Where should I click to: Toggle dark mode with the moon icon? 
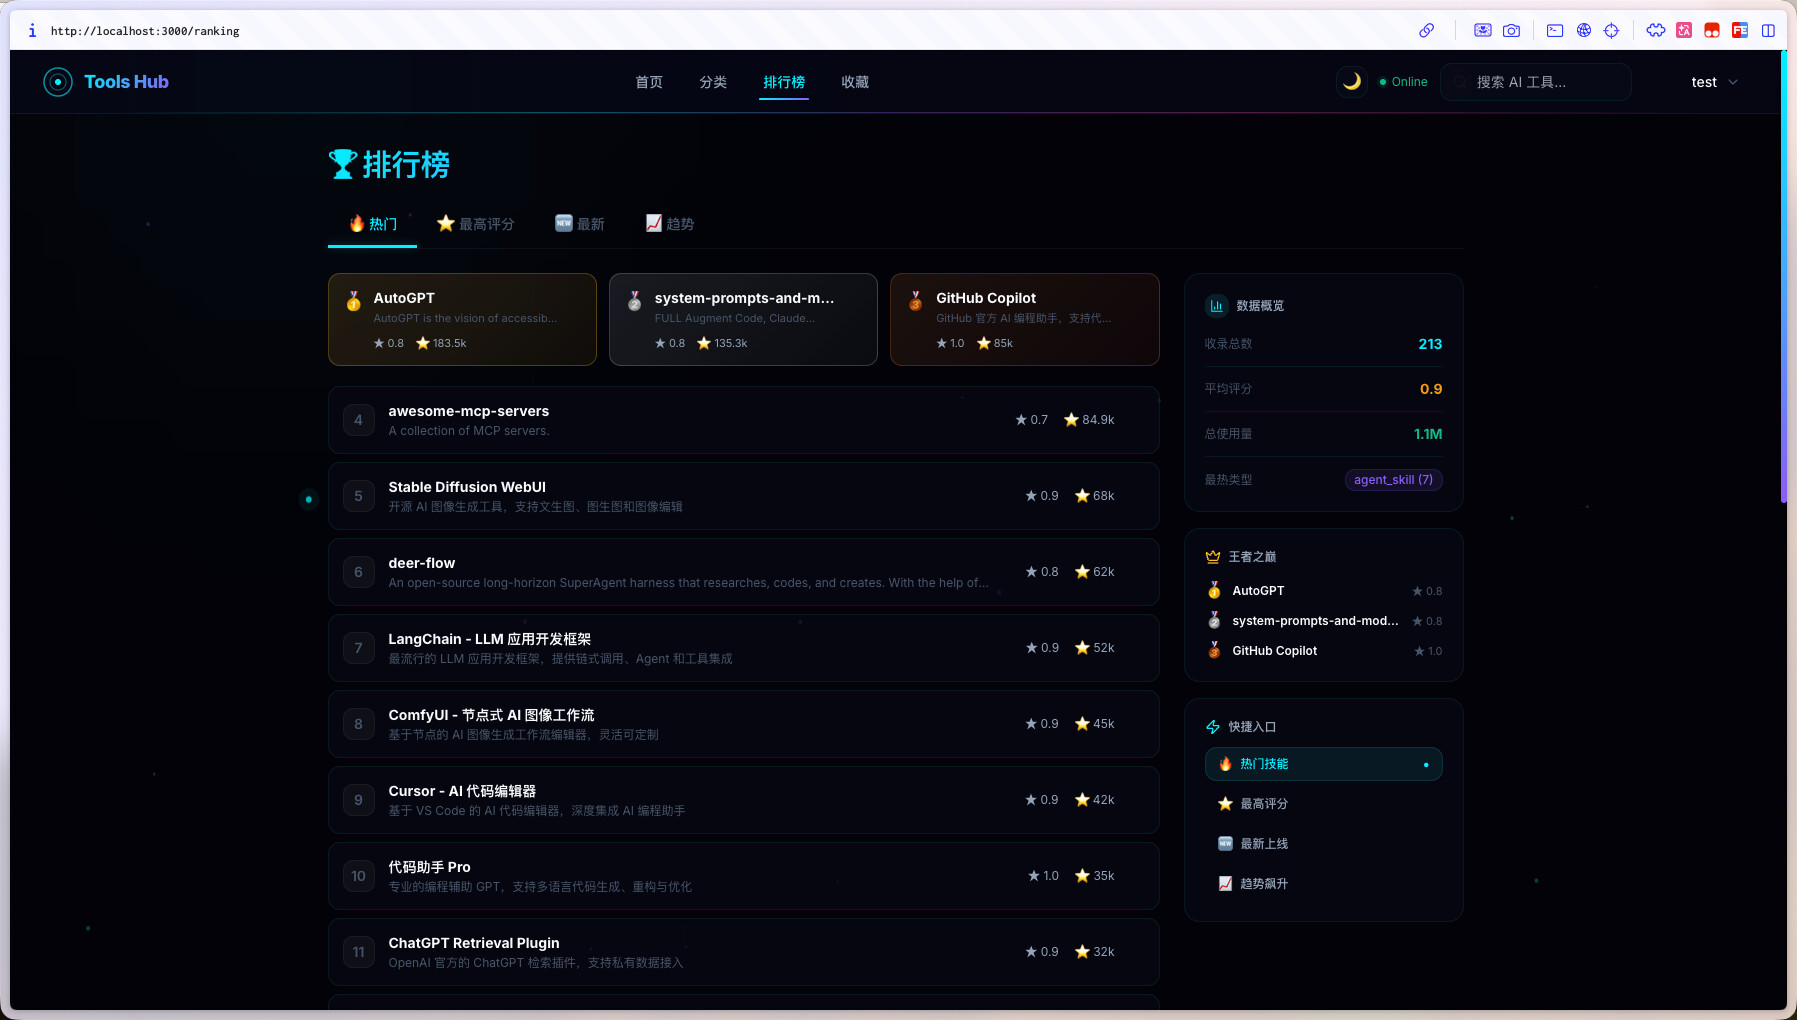[1351, 82]
